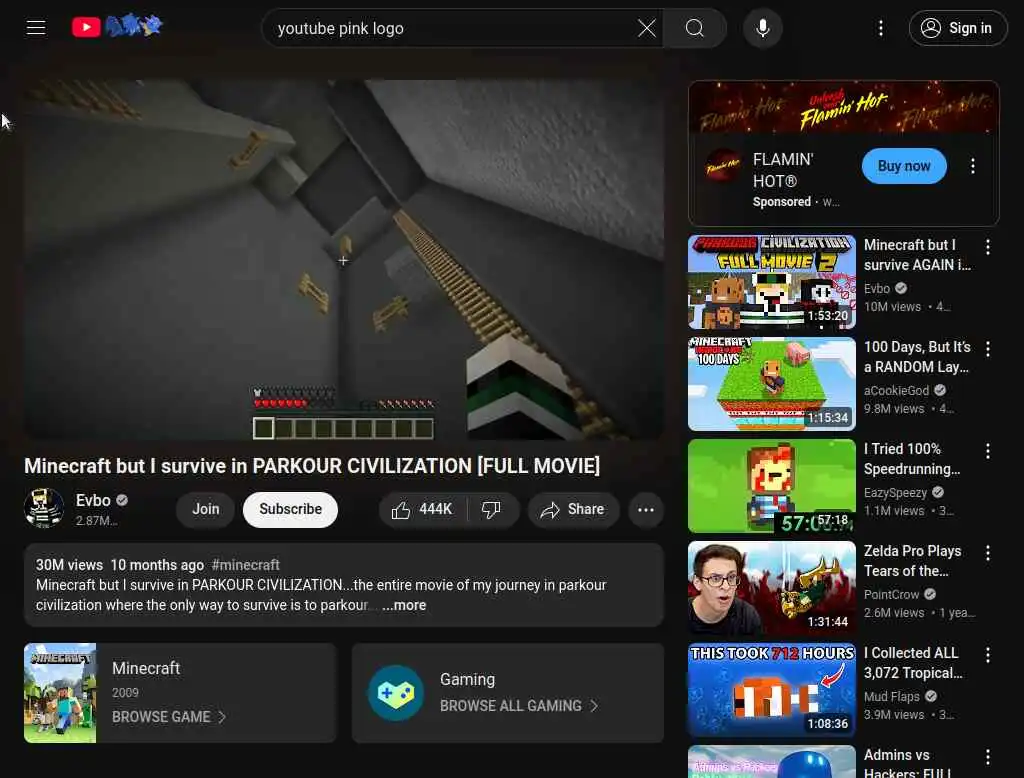Expand description with ...more
The height and width of the screenshot is (778, 1024).
coord(404,606)
